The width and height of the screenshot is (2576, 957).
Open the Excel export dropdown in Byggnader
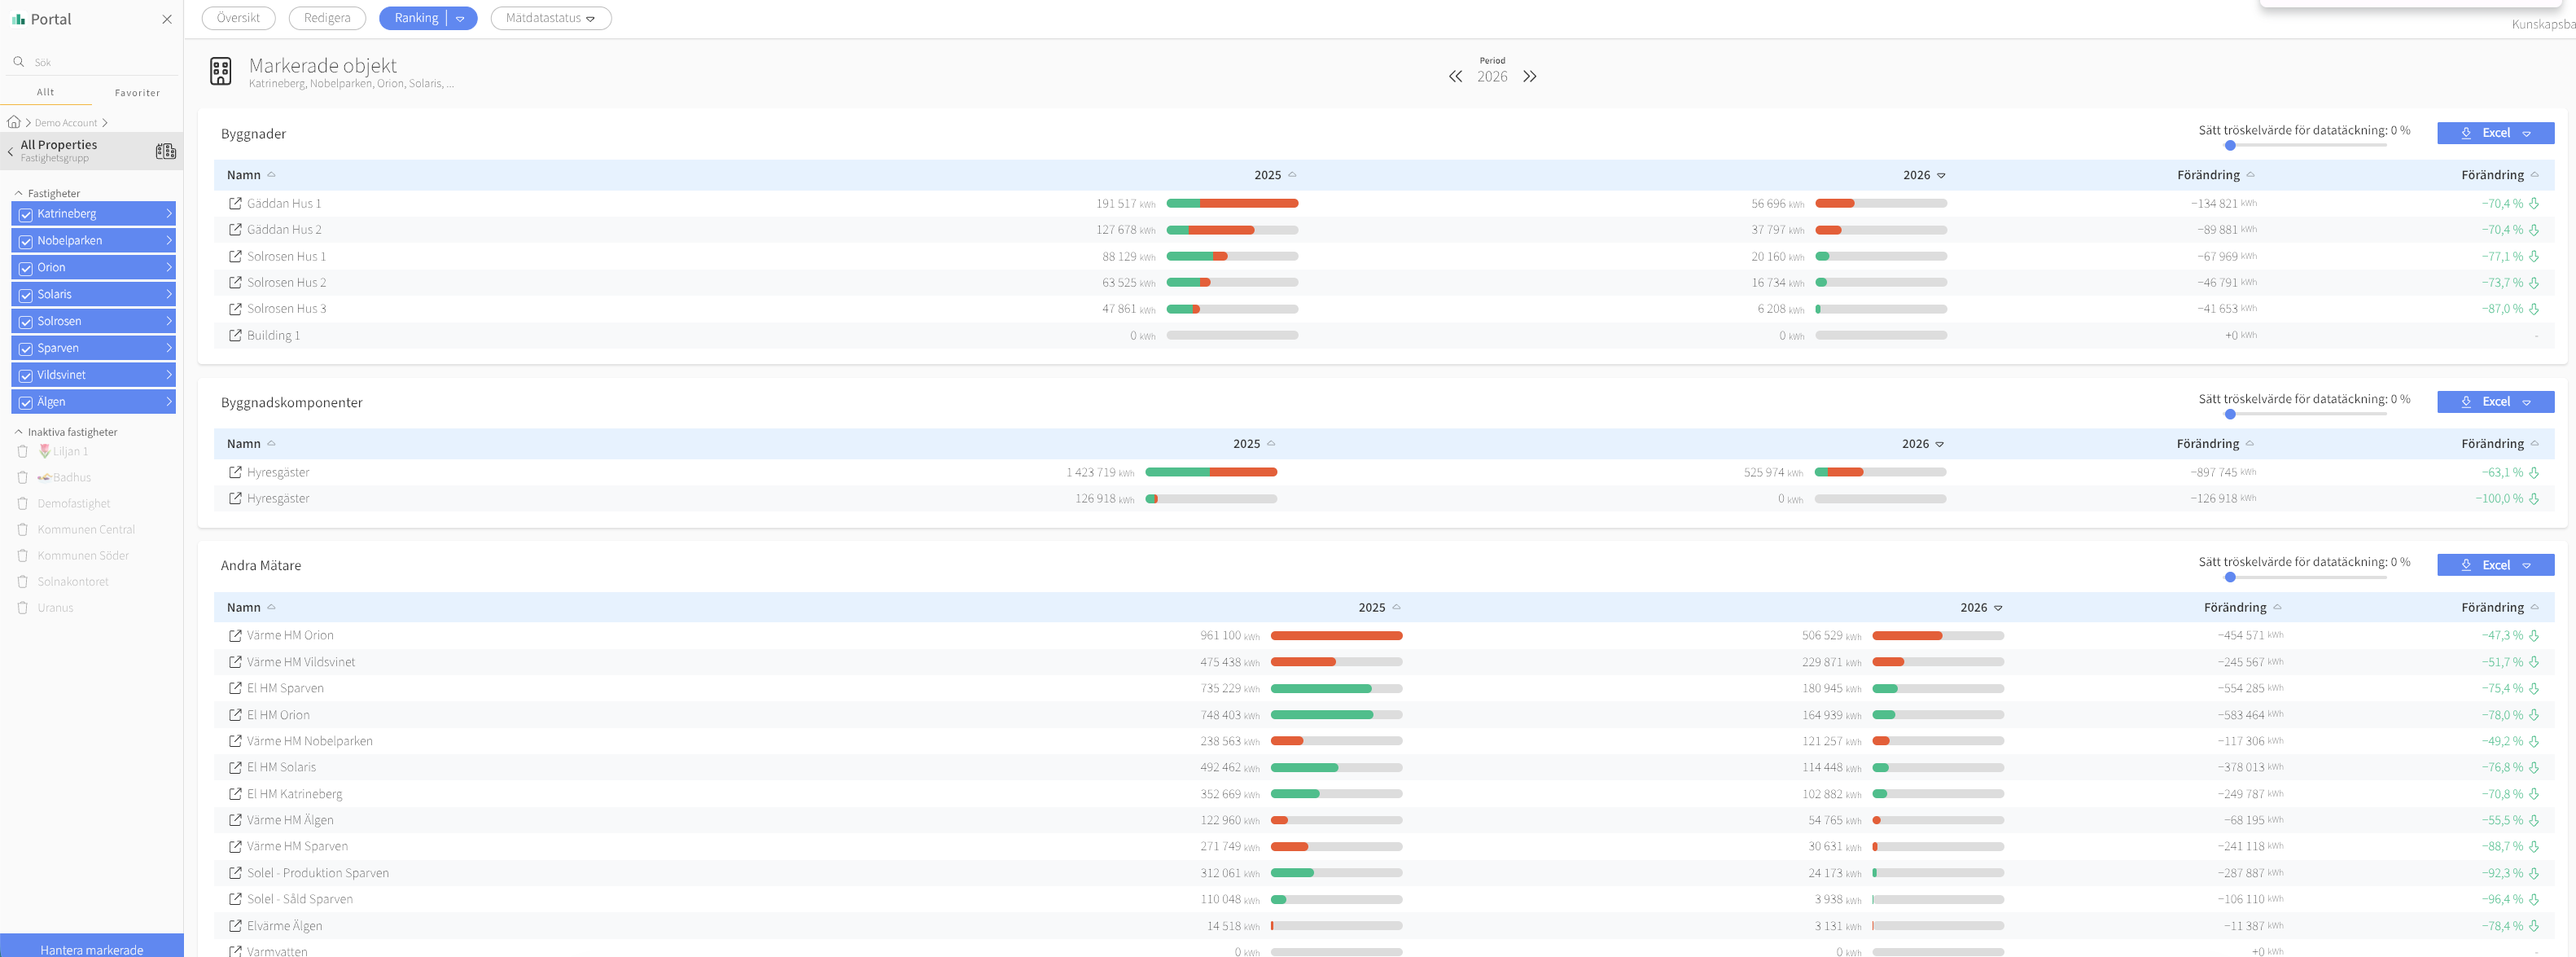[2527, 133]
